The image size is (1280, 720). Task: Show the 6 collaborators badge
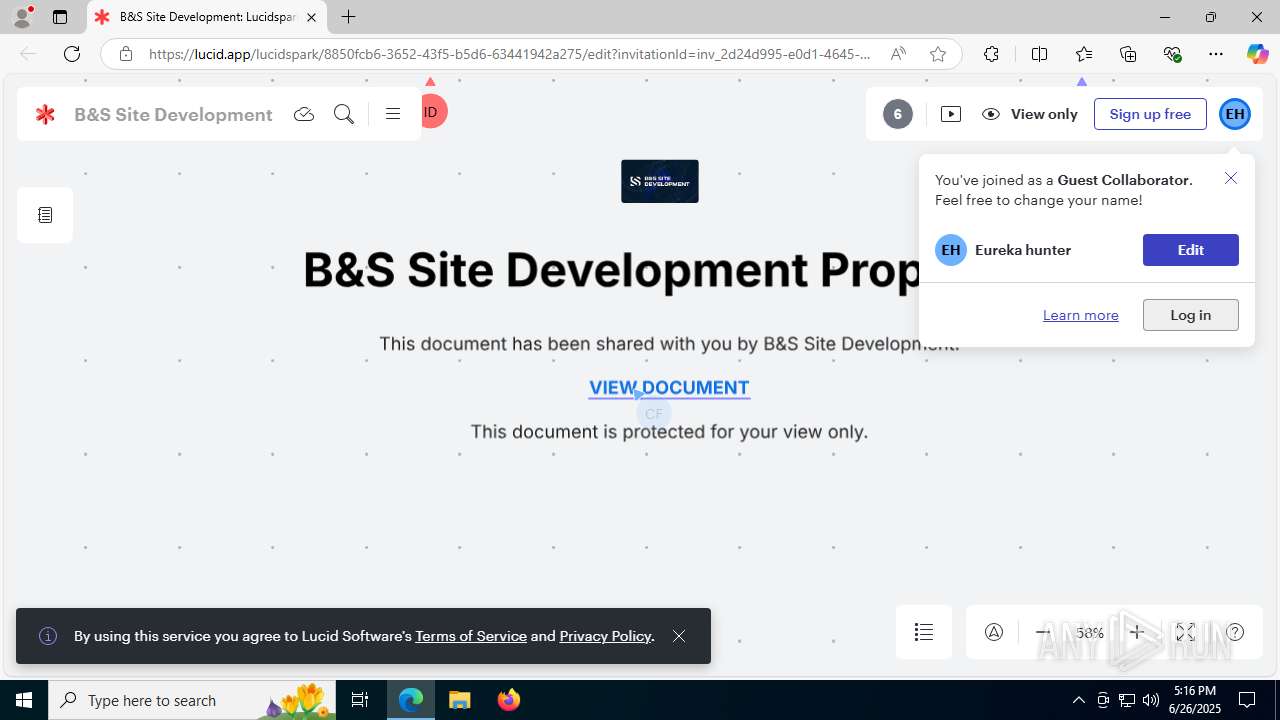click(898, 114)
